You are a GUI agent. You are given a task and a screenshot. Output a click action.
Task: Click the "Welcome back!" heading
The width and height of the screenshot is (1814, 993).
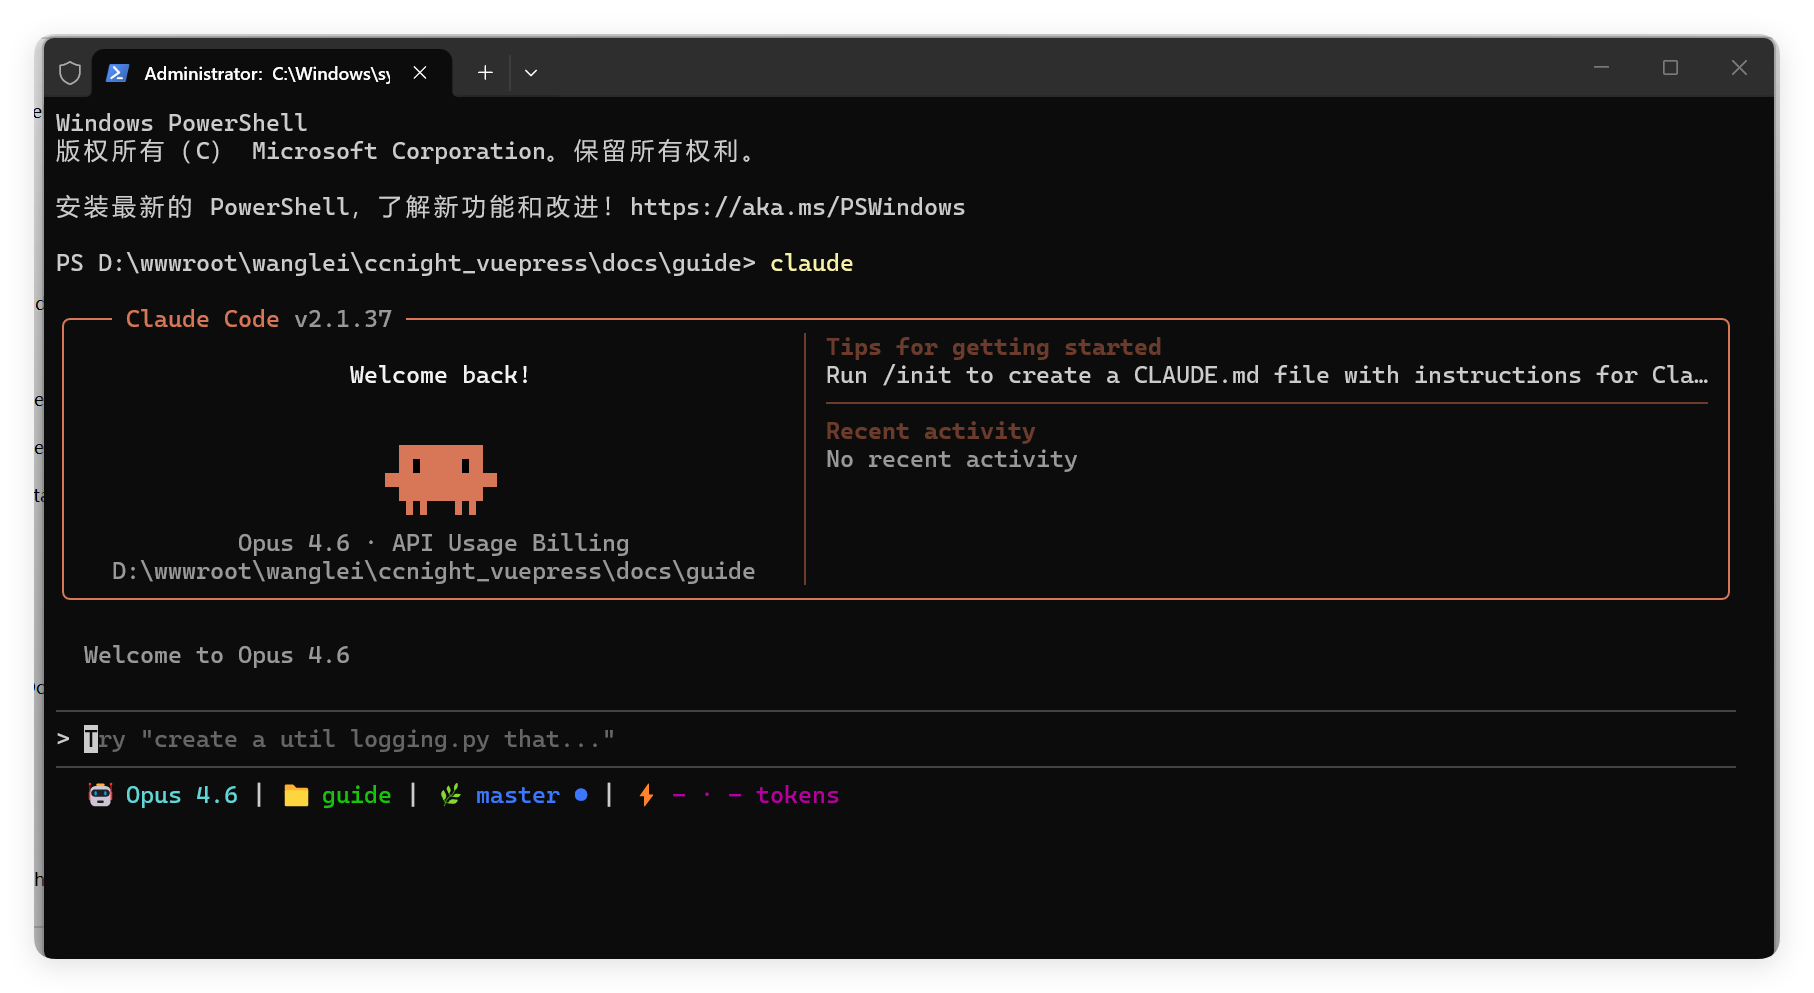coord(440,375)
